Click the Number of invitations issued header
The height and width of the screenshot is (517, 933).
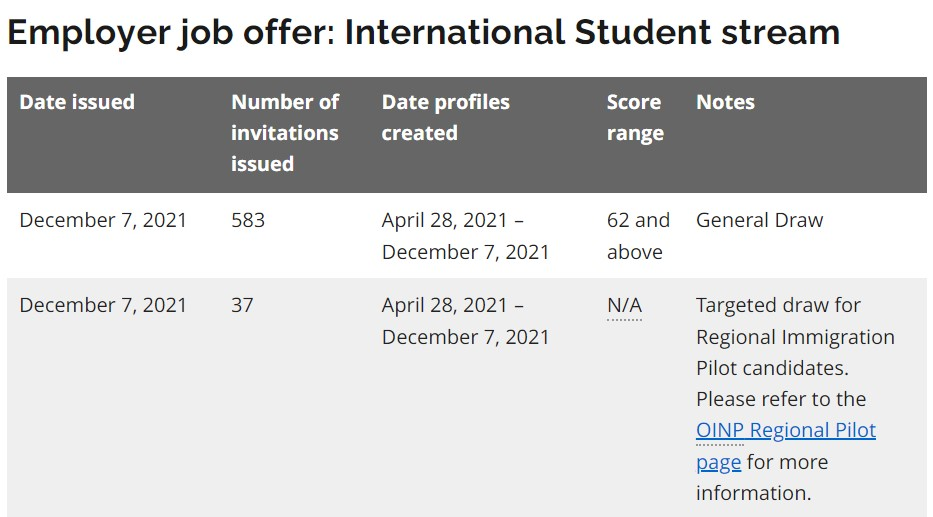[x=285, y=133]
